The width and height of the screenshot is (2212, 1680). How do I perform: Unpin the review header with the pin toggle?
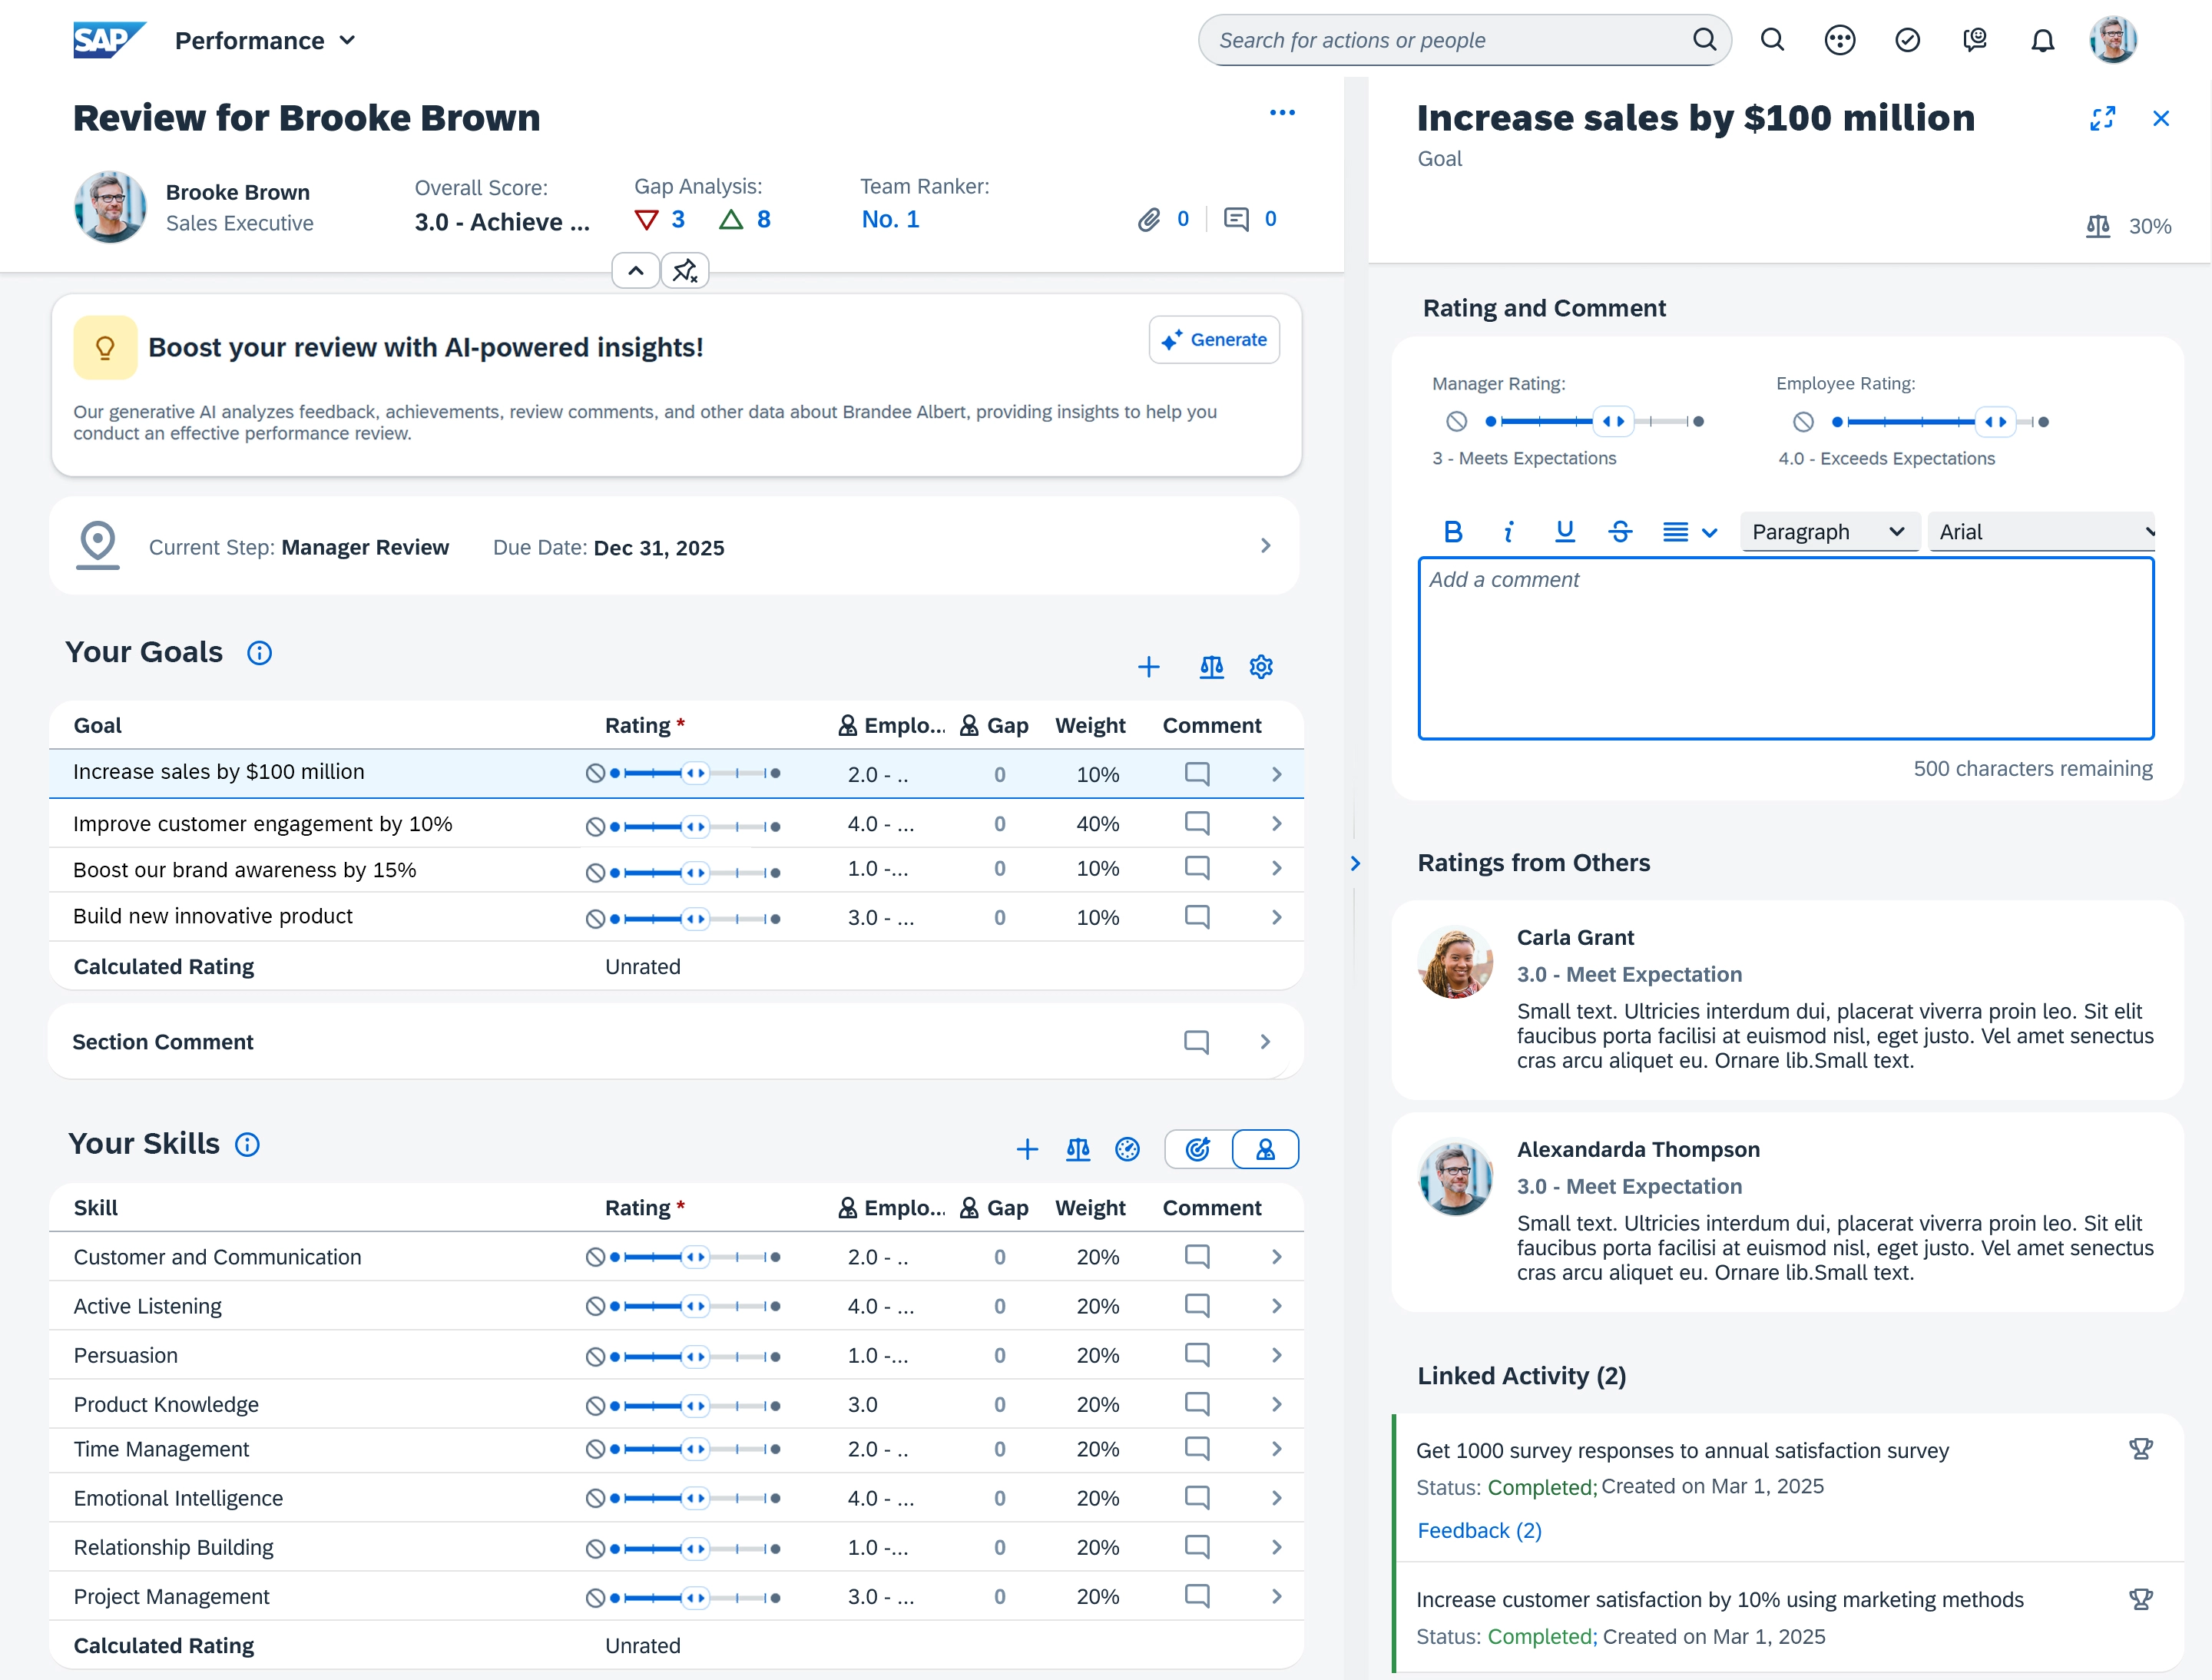point(685,270)
